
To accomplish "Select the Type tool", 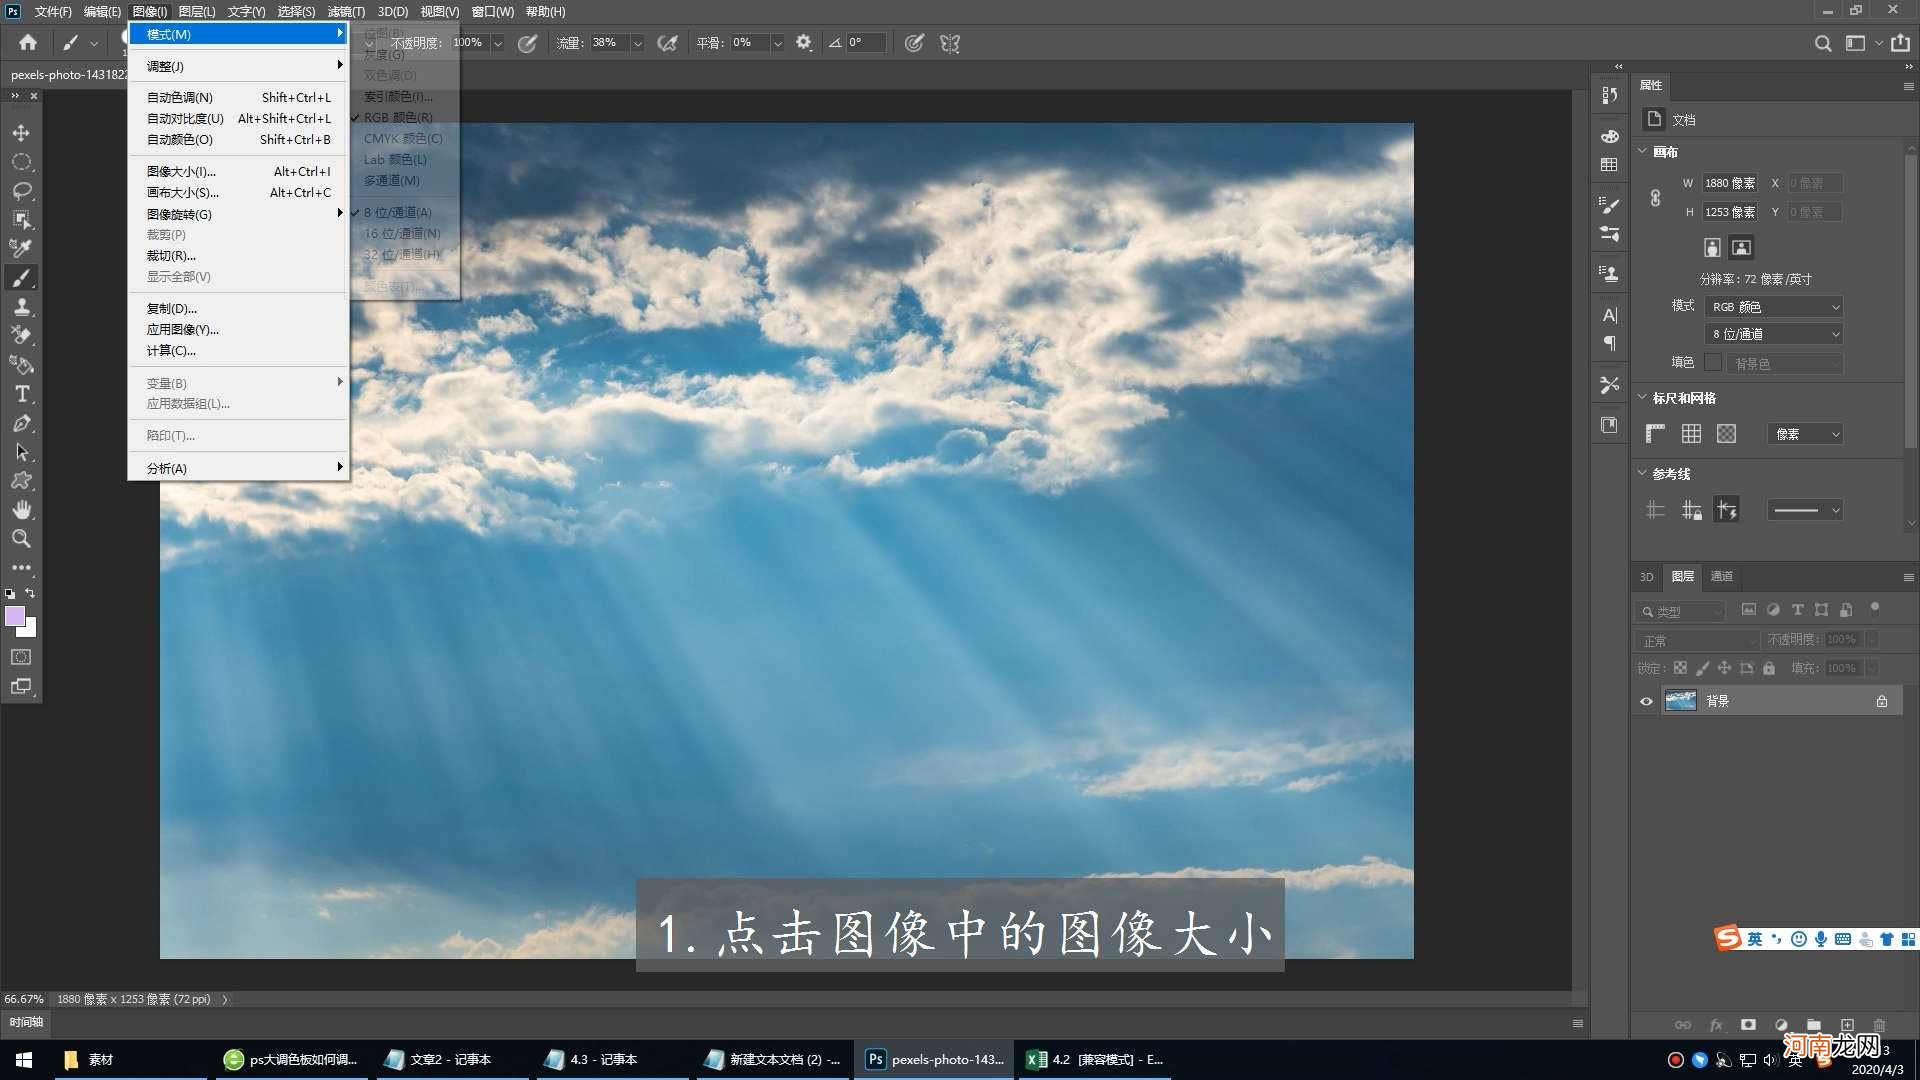I will click(21, 394).
